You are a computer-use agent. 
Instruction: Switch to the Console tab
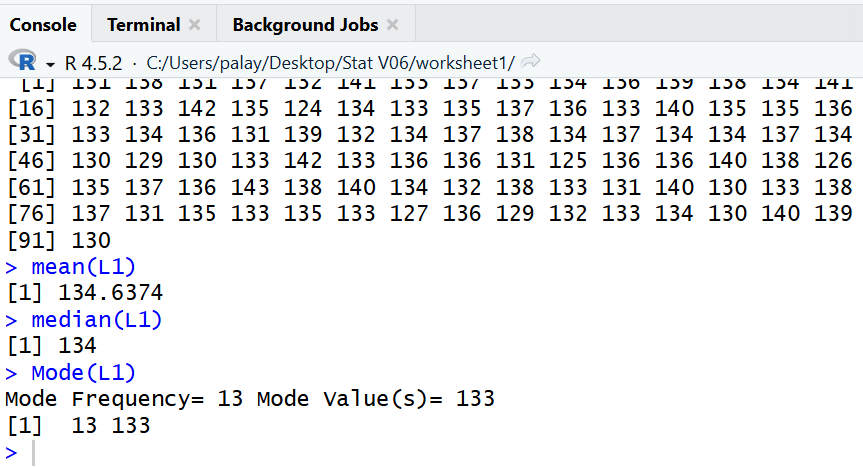(43, 24)
